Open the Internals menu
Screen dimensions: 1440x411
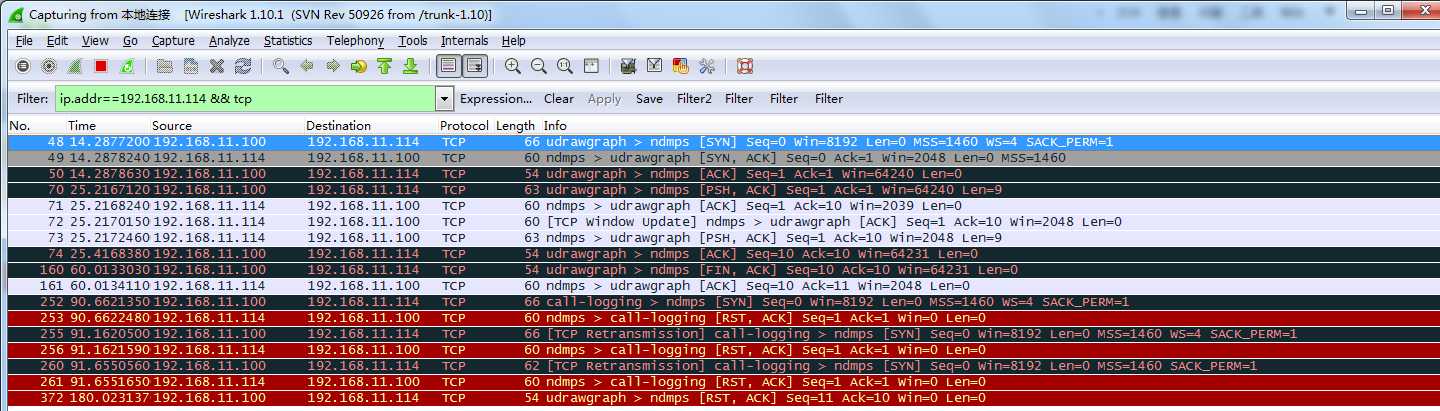point(464,41)
